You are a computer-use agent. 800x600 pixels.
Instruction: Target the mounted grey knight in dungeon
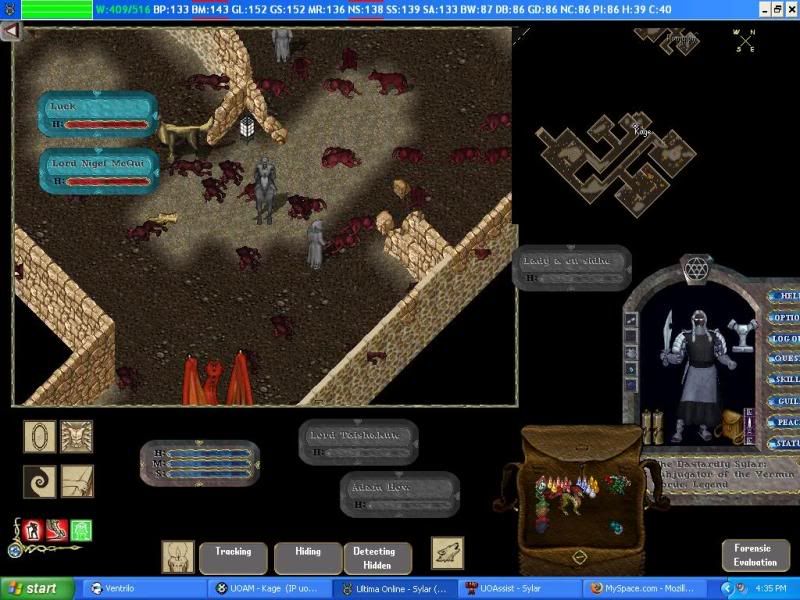pyautogui.click(x=264, y=190)
